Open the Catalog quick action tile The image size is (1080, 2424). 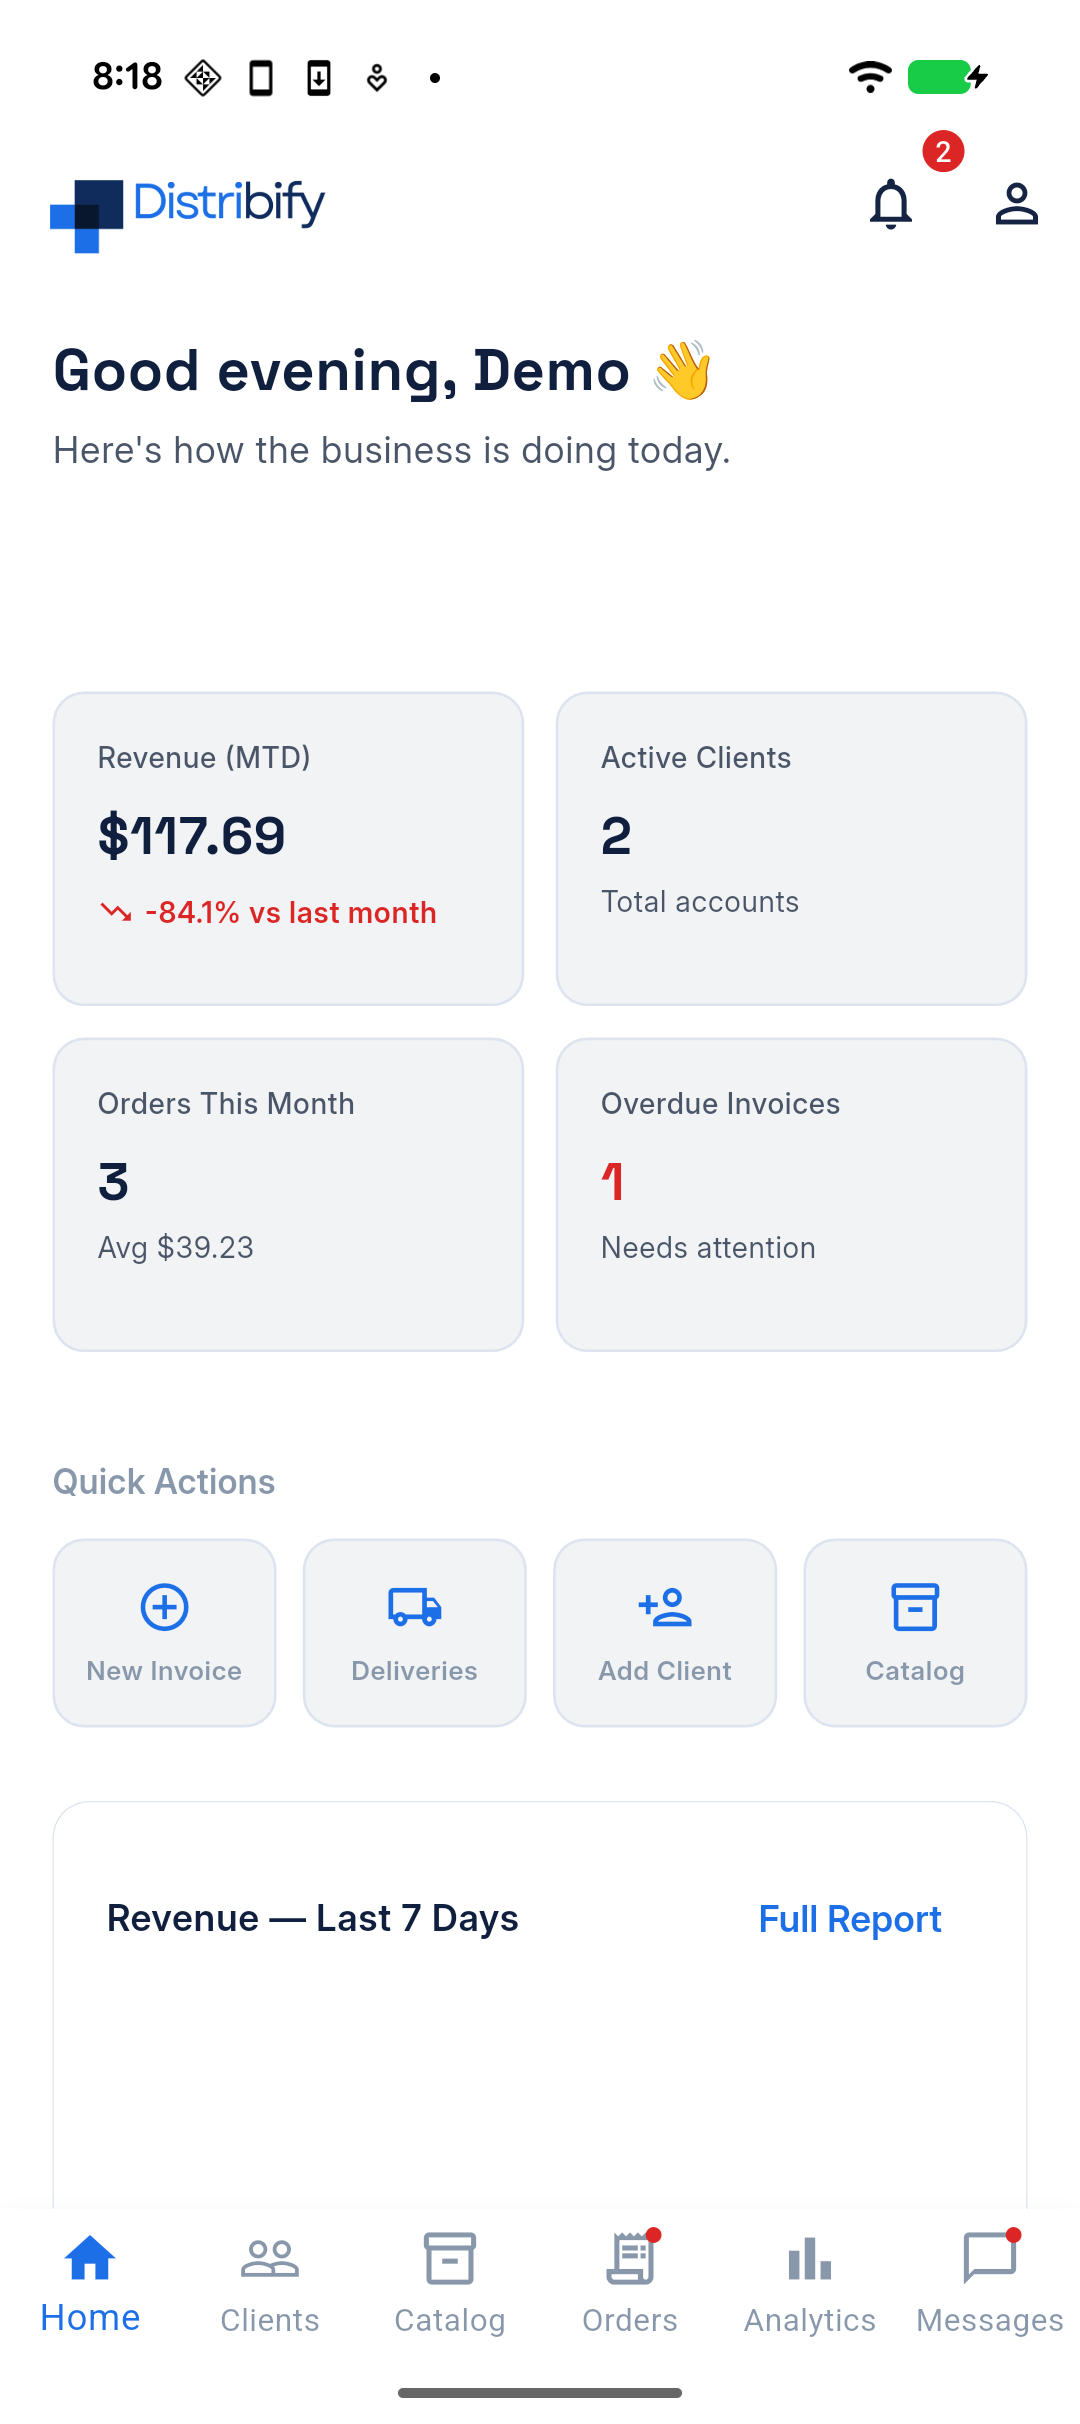(x=915, y=1632)
